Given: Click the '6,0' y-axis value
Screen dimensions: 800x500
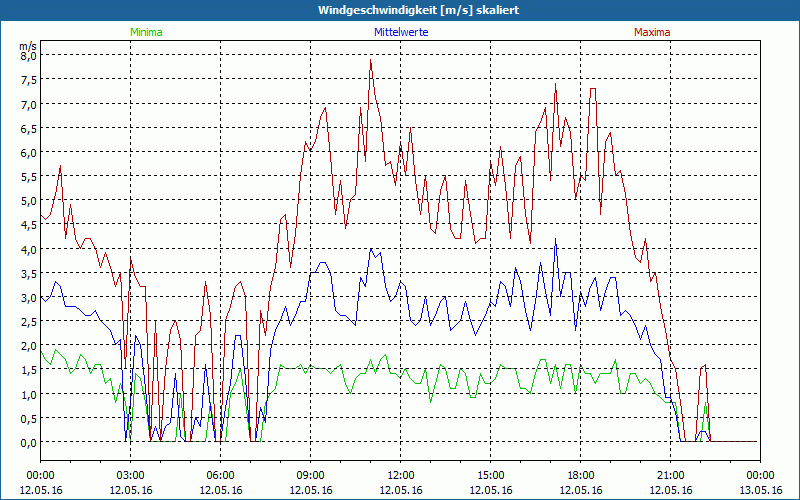Looking at the screenshot, I should tap(29, 153).
